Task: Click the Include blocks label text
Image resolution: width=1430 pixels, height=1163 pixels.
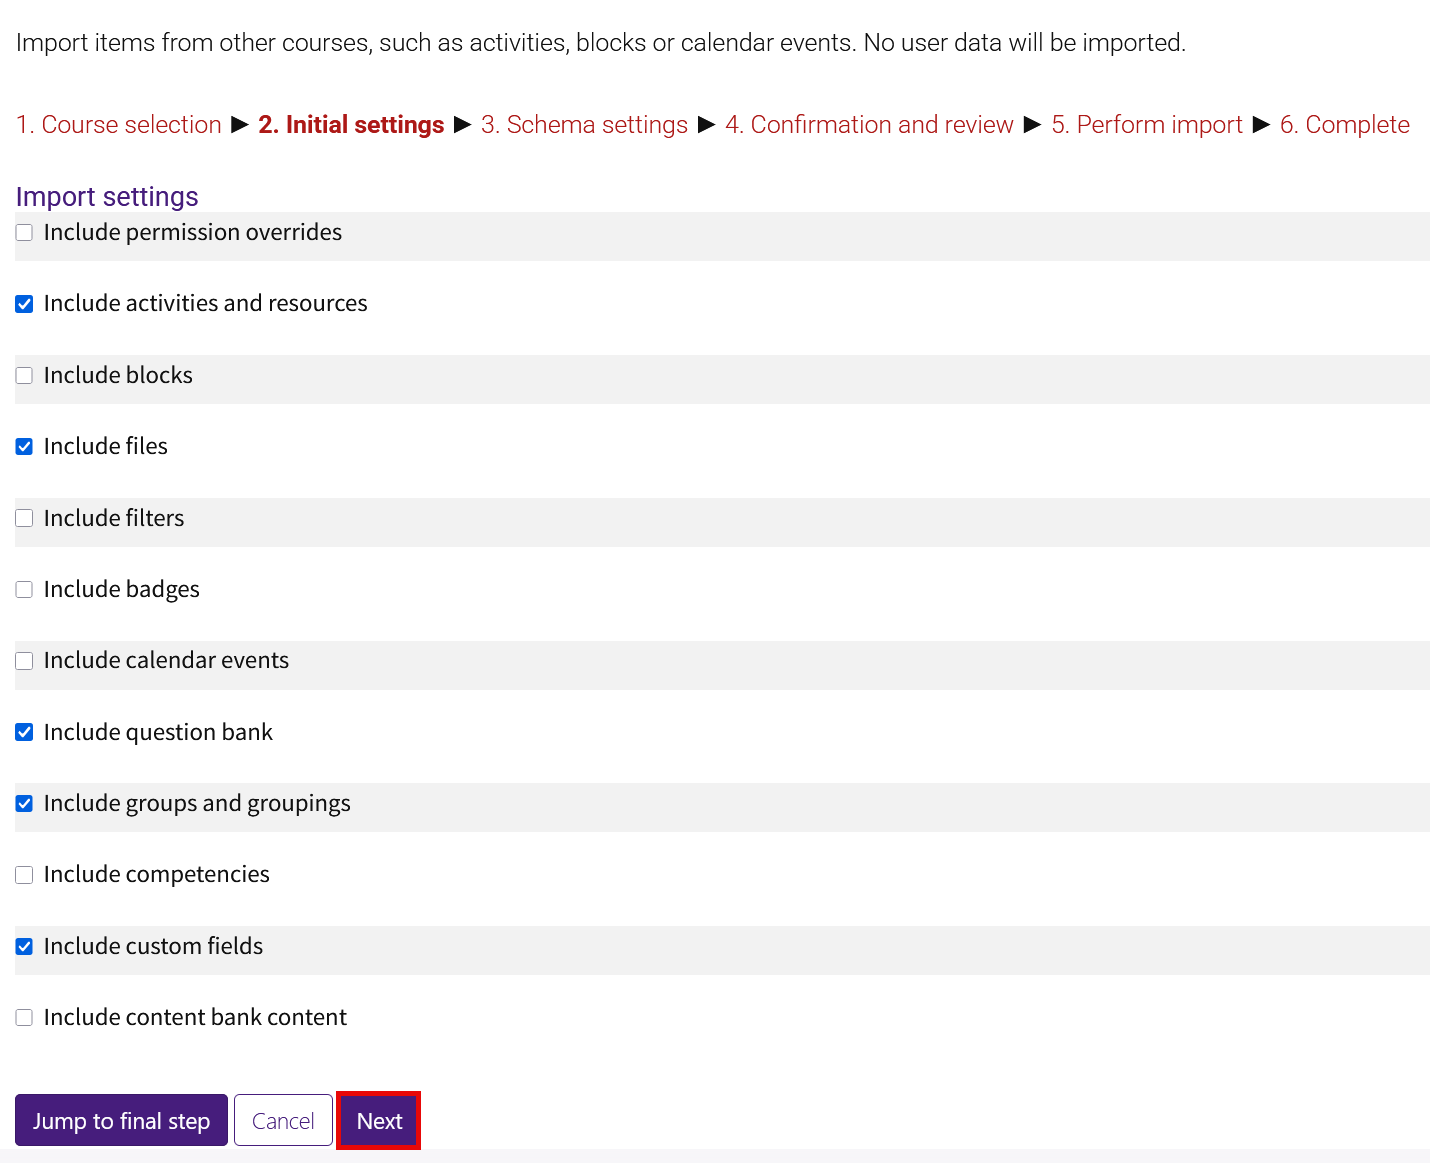Action: 118,375
